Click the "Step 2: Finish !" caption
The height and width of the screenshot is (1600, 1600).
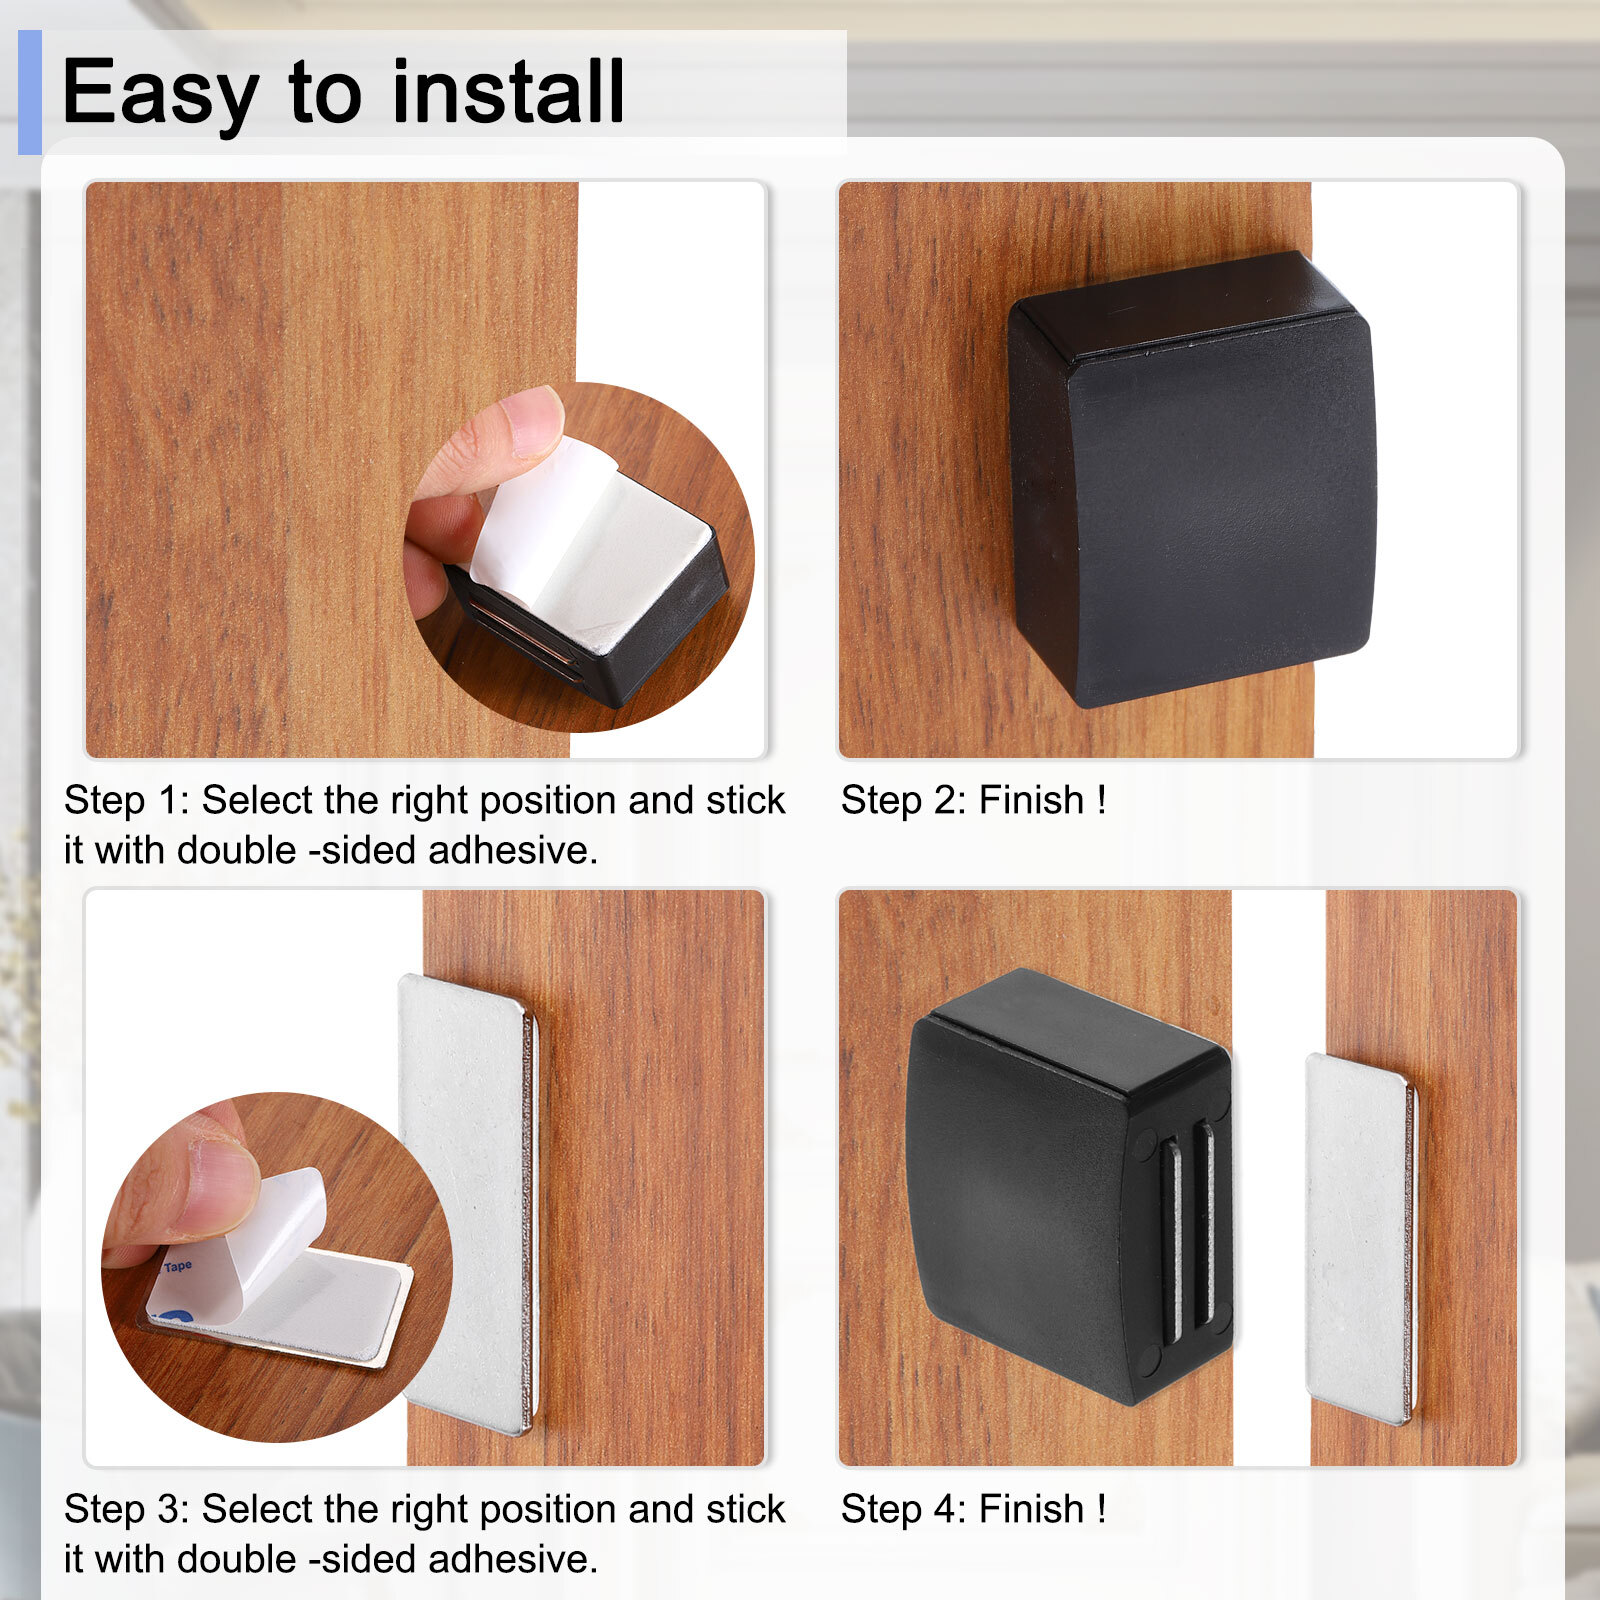pos(973,800)
